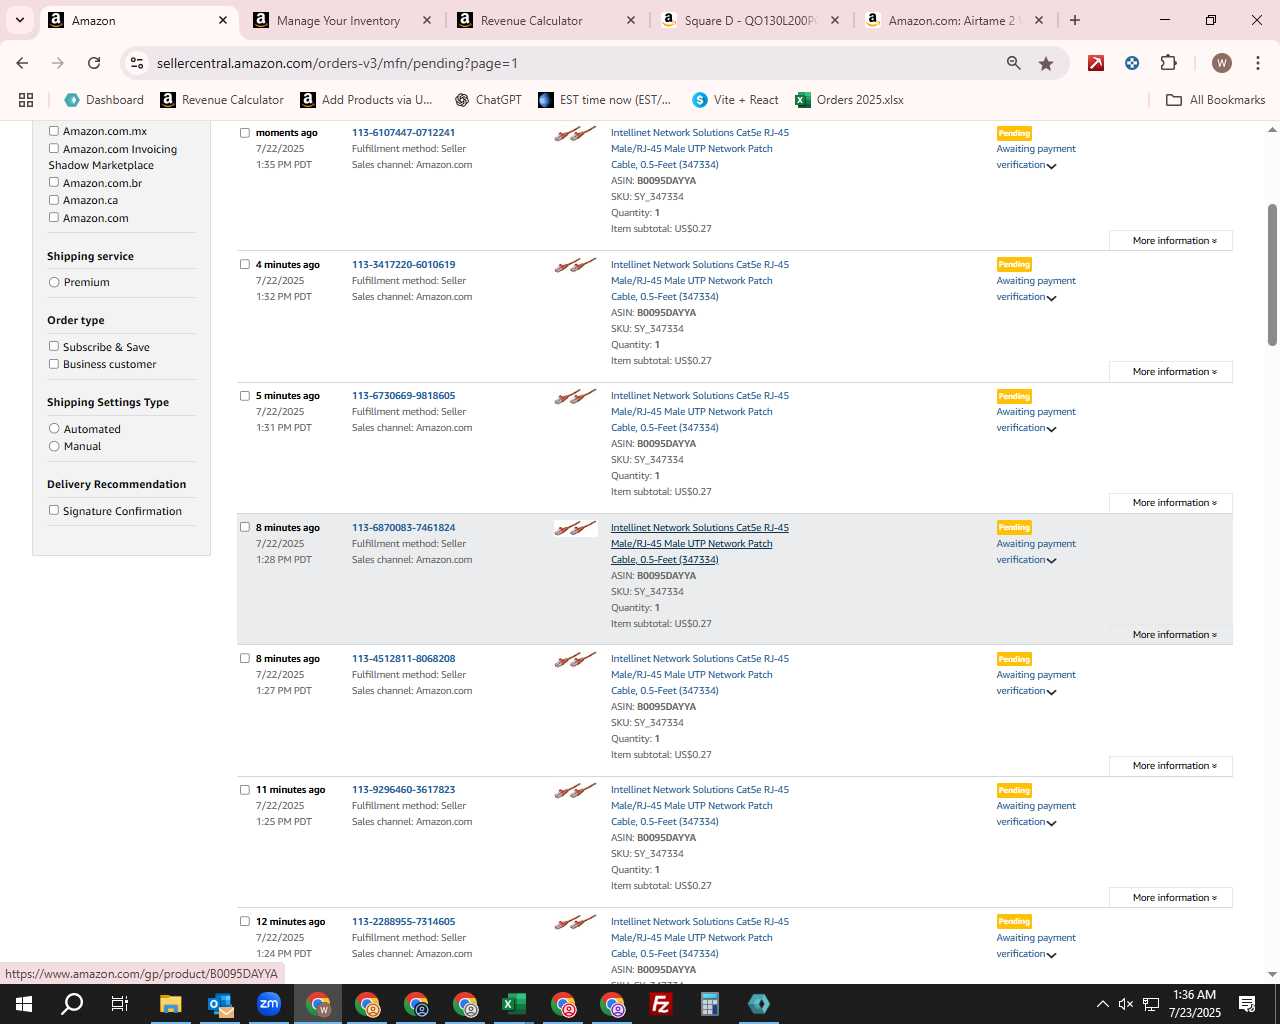Open File Explorer from taskbar
Viewport: 1280px width, 1024px height.
(x=170, y=1004)
